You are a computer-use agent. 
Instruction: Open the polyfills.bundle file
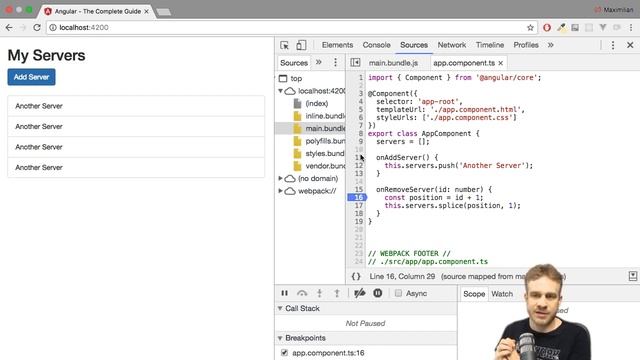click(x=325, y=141)
